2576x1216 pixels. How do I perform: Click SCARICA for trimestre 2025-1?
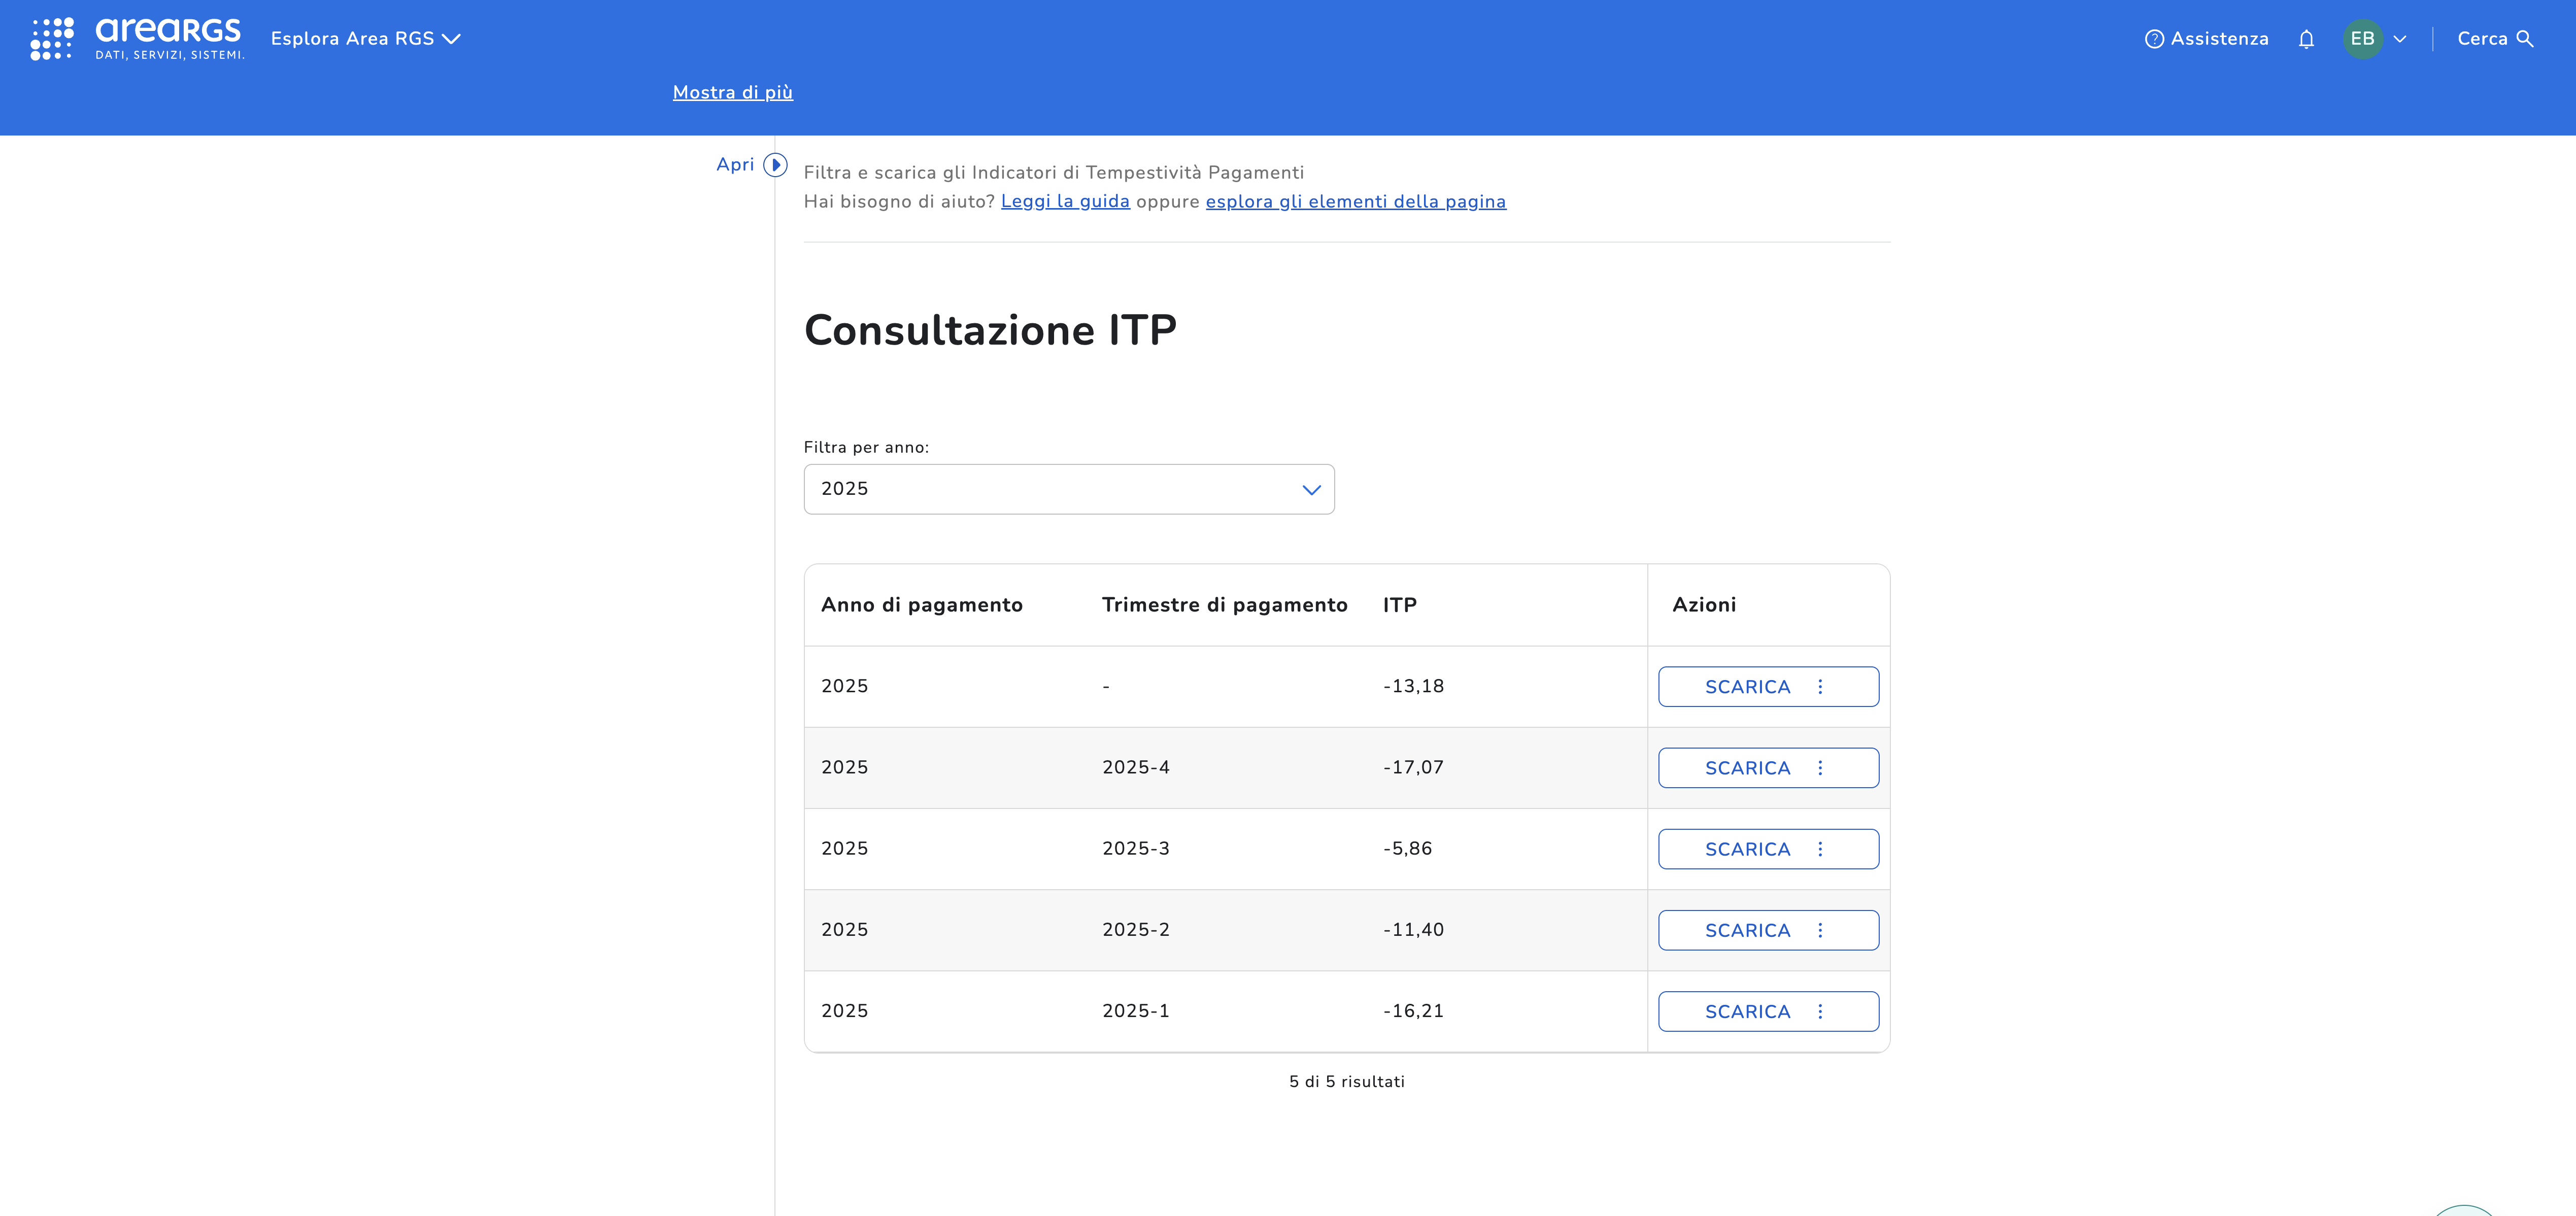point(1747,1011)
